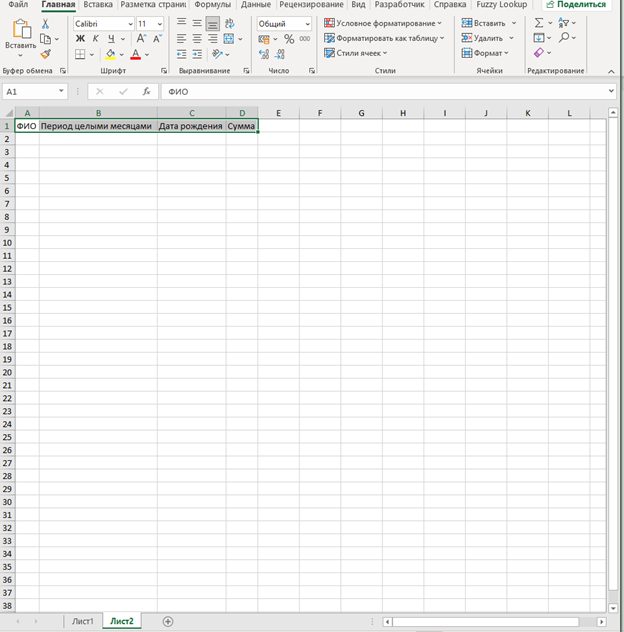624x632 pixels.
Task: Align text to top
Action: 181,23
